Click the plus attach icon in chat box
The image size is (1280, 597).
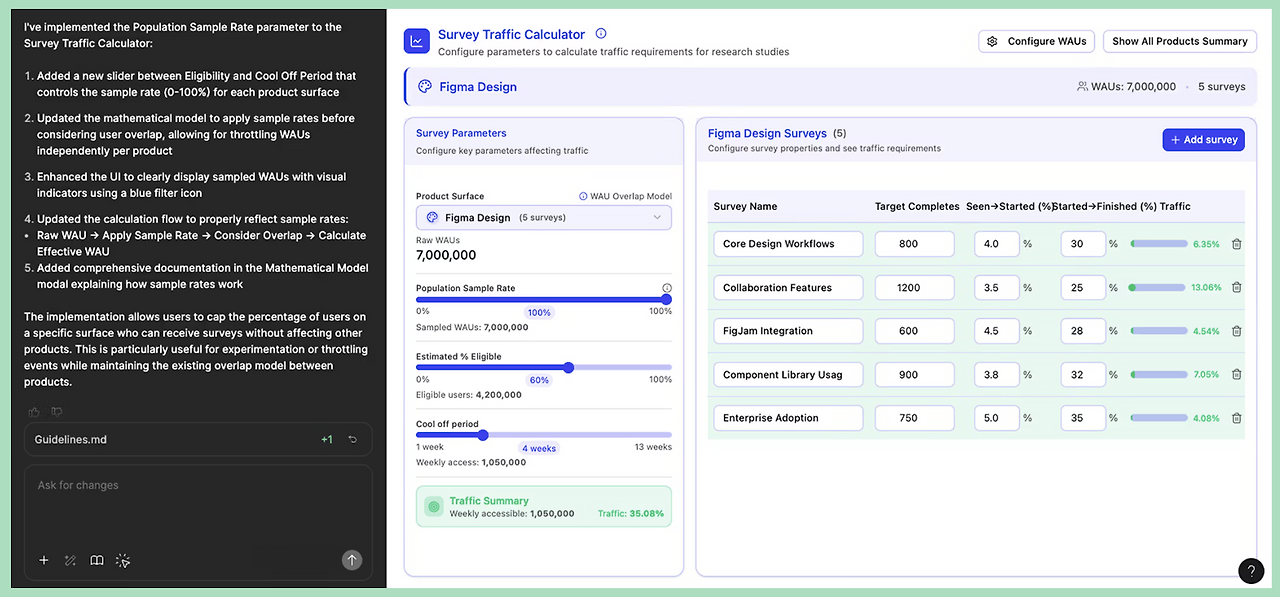(43, 560)
